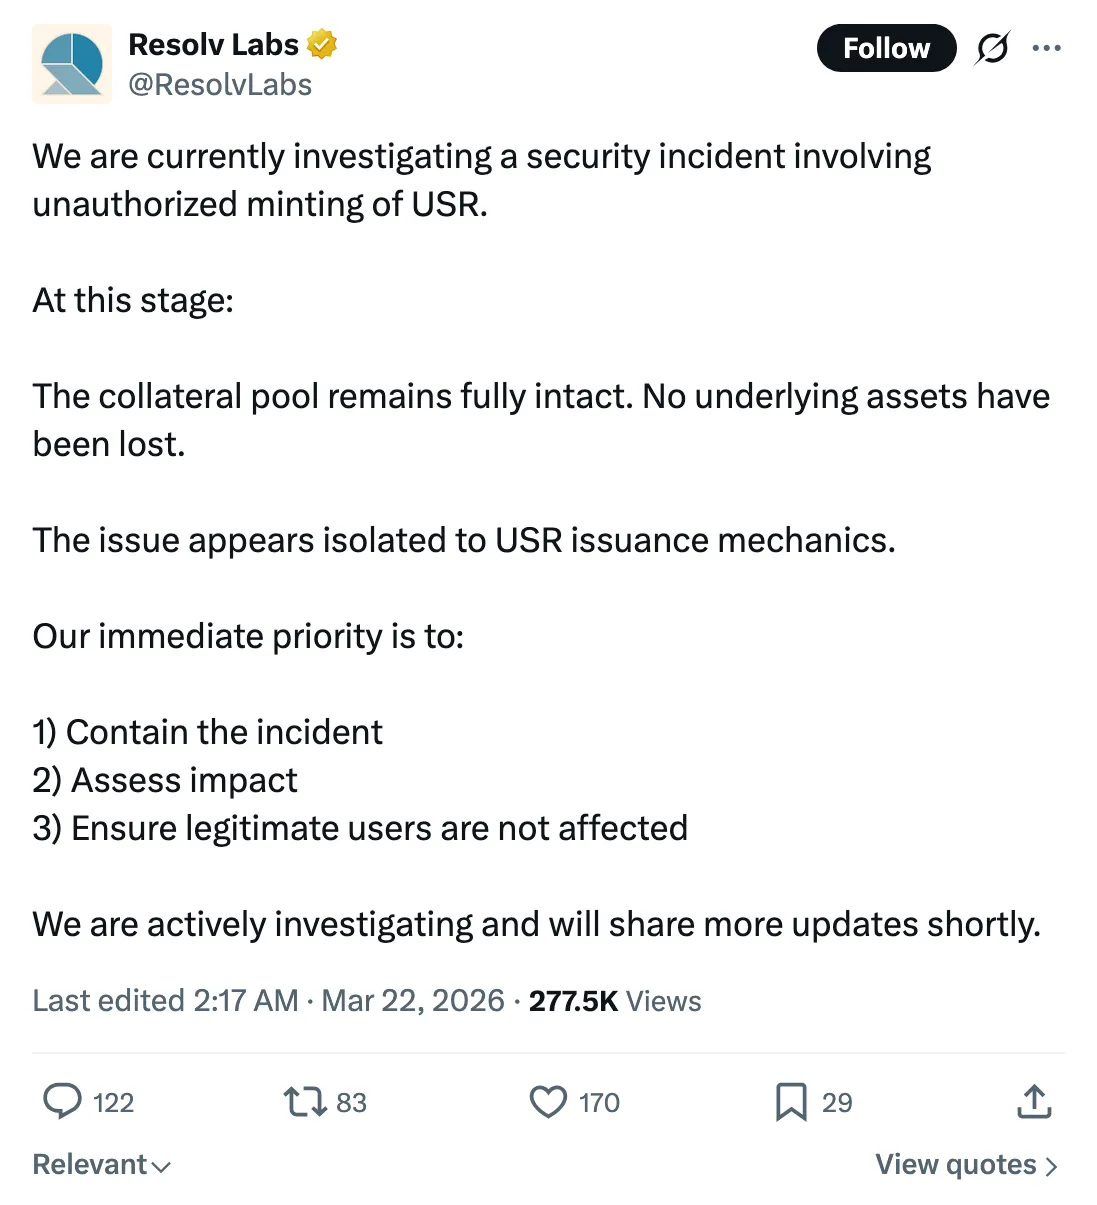Open the Last edited timestamp history
This screenshot has height=1205, width=1097.
268,1001
